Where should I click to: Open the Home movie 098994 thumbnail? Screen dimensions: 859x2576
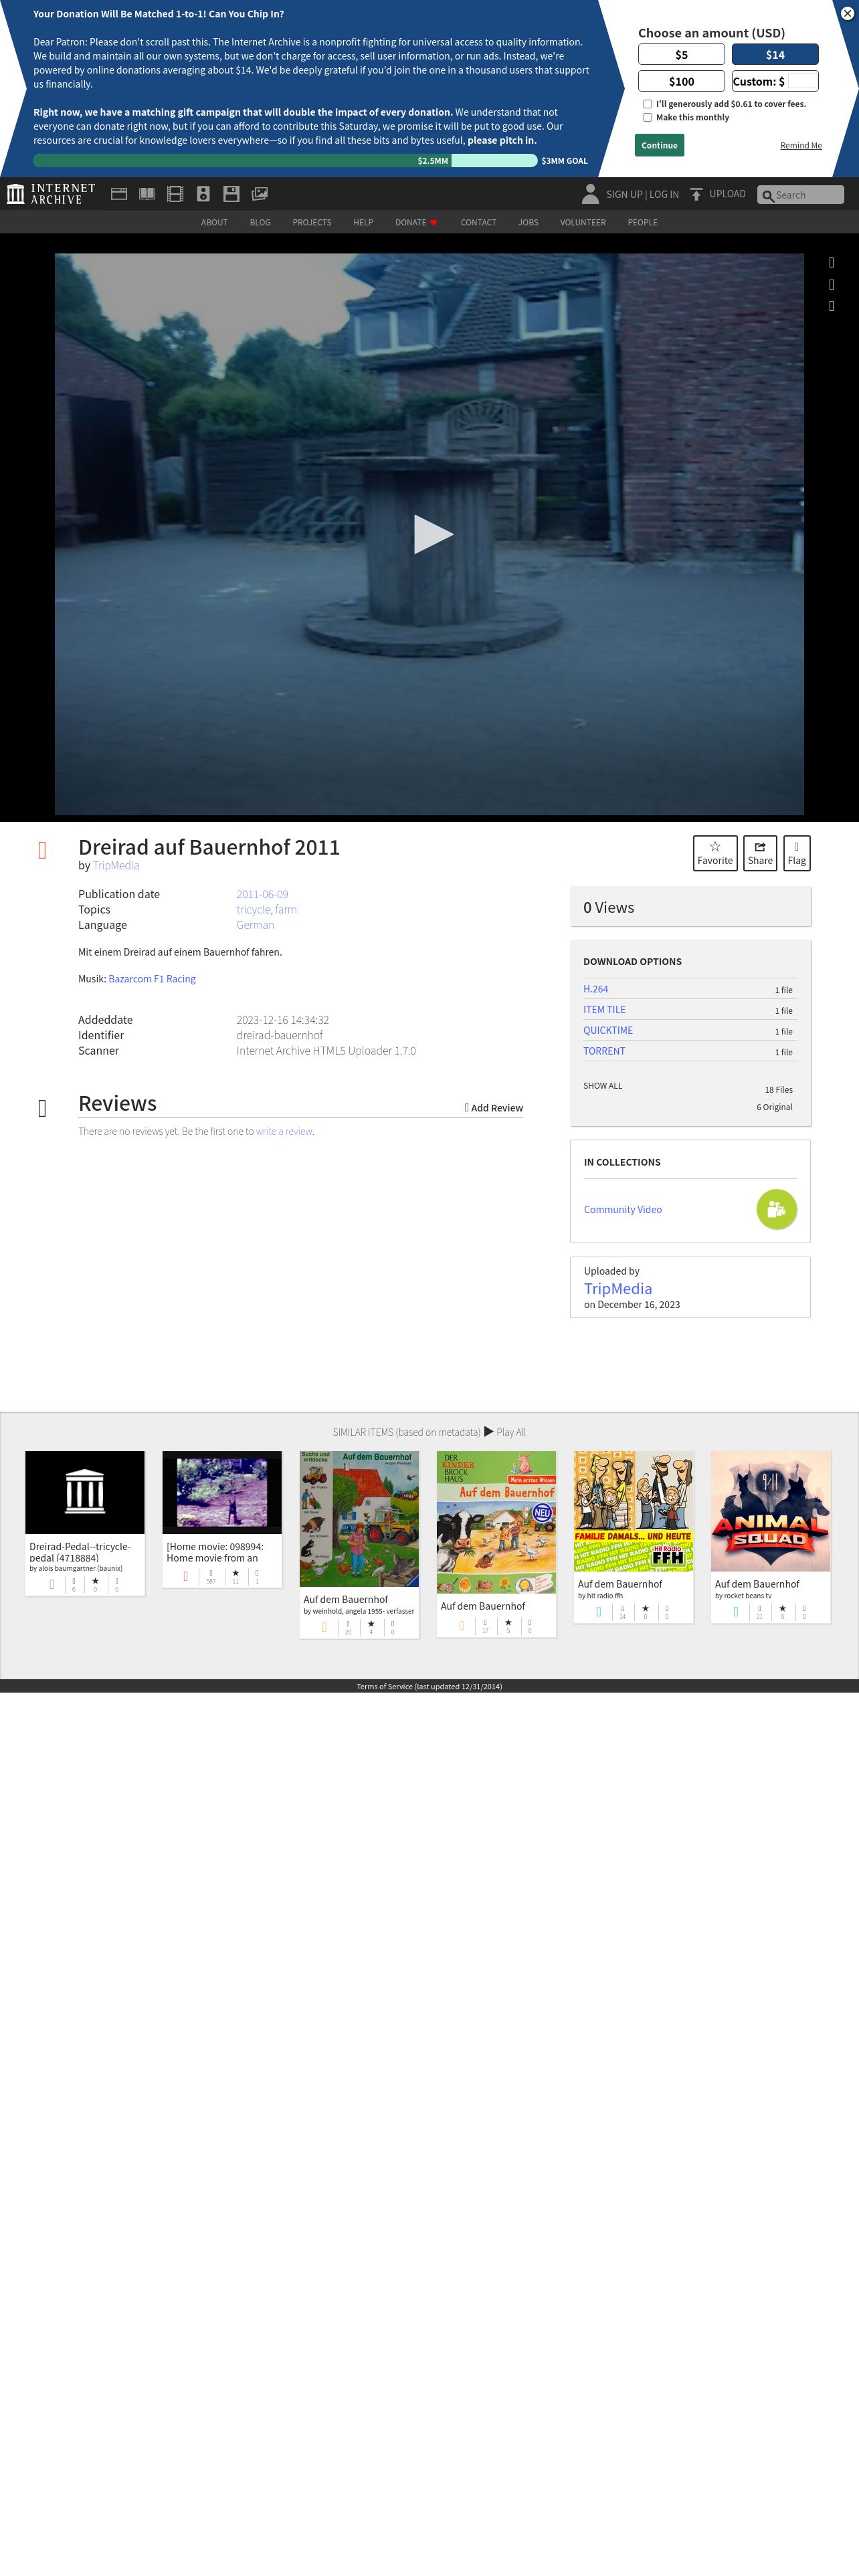pos(222,1492)
